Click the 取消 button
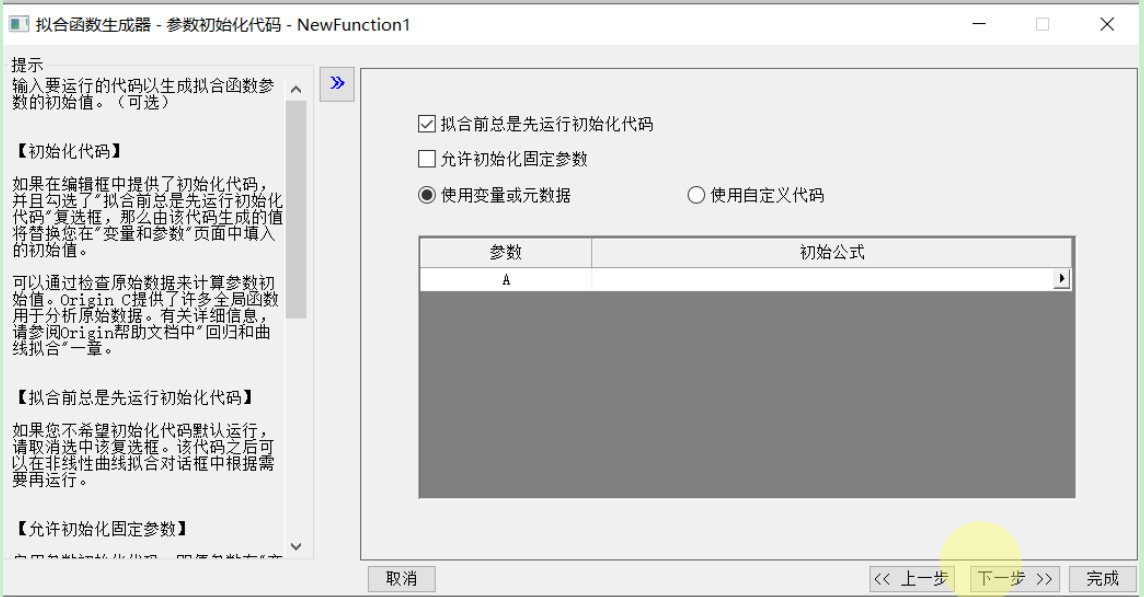Screen dimensions: 1144x597 tap(401, 579)
